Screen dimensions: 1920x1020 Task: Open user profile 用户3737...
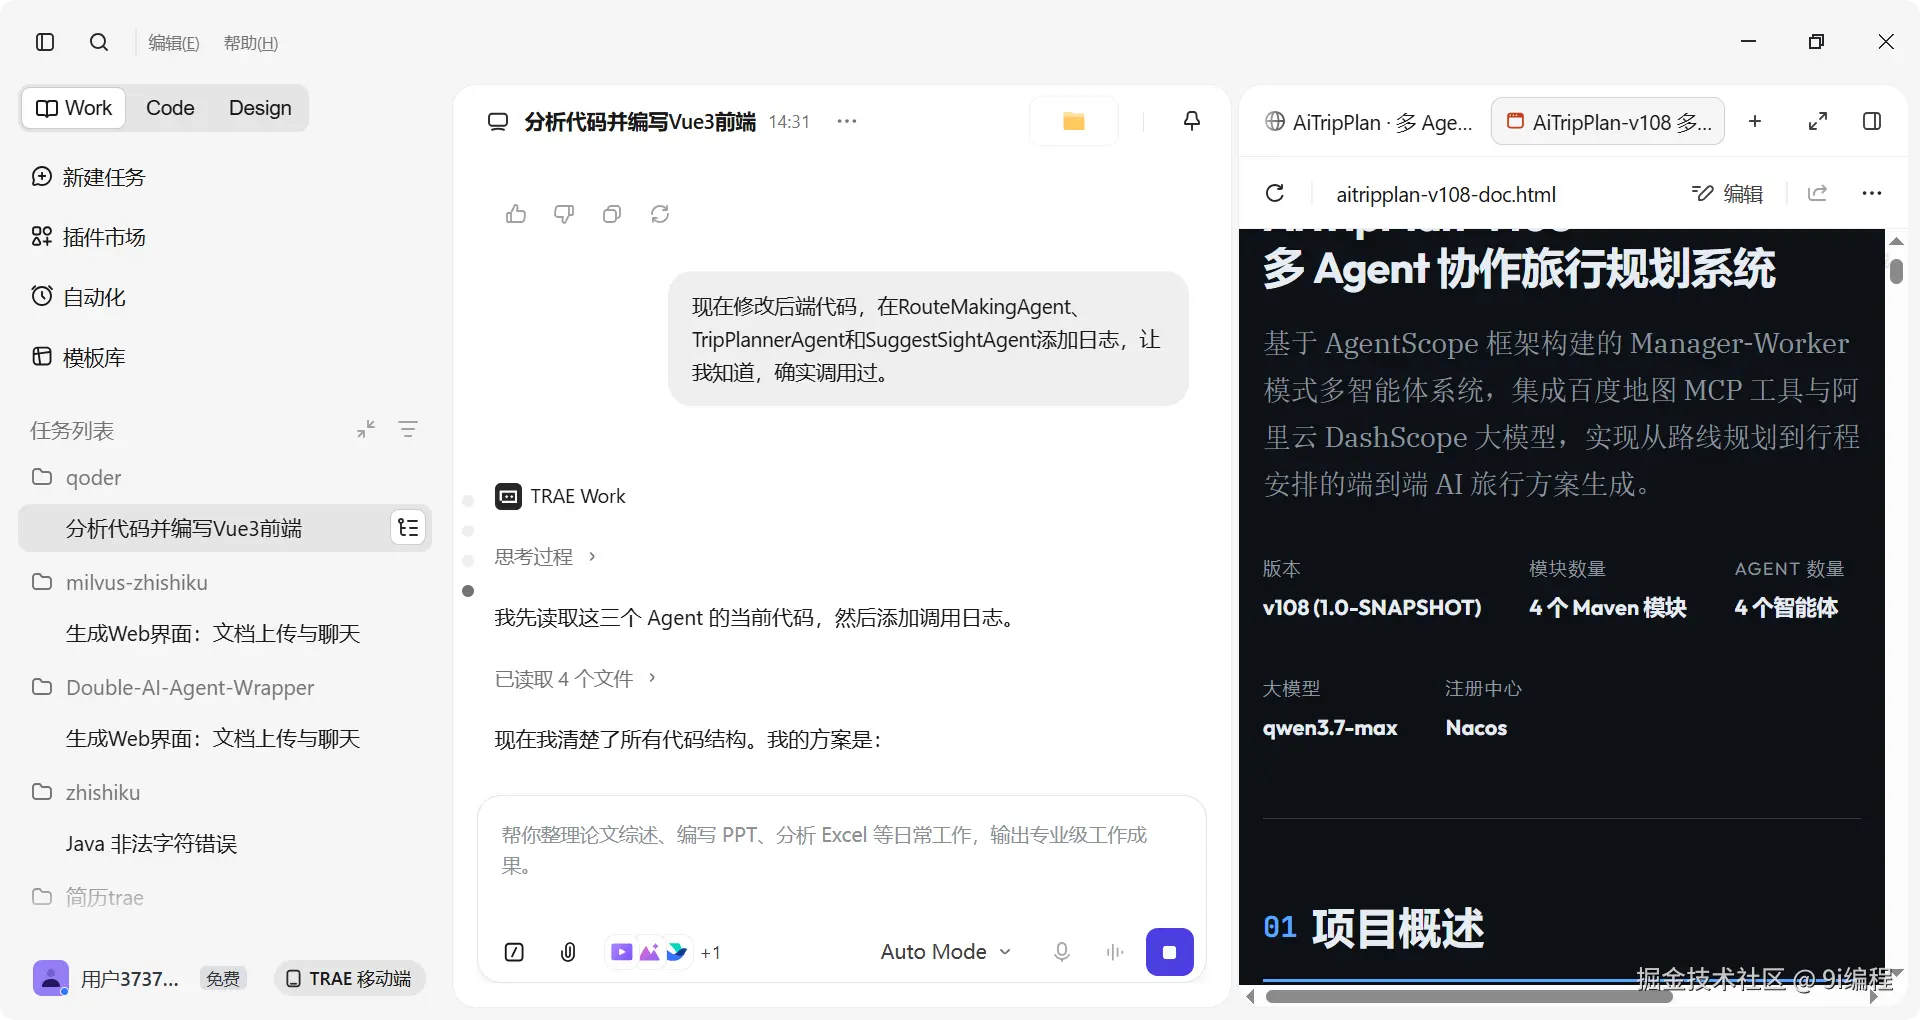point(107,978)
